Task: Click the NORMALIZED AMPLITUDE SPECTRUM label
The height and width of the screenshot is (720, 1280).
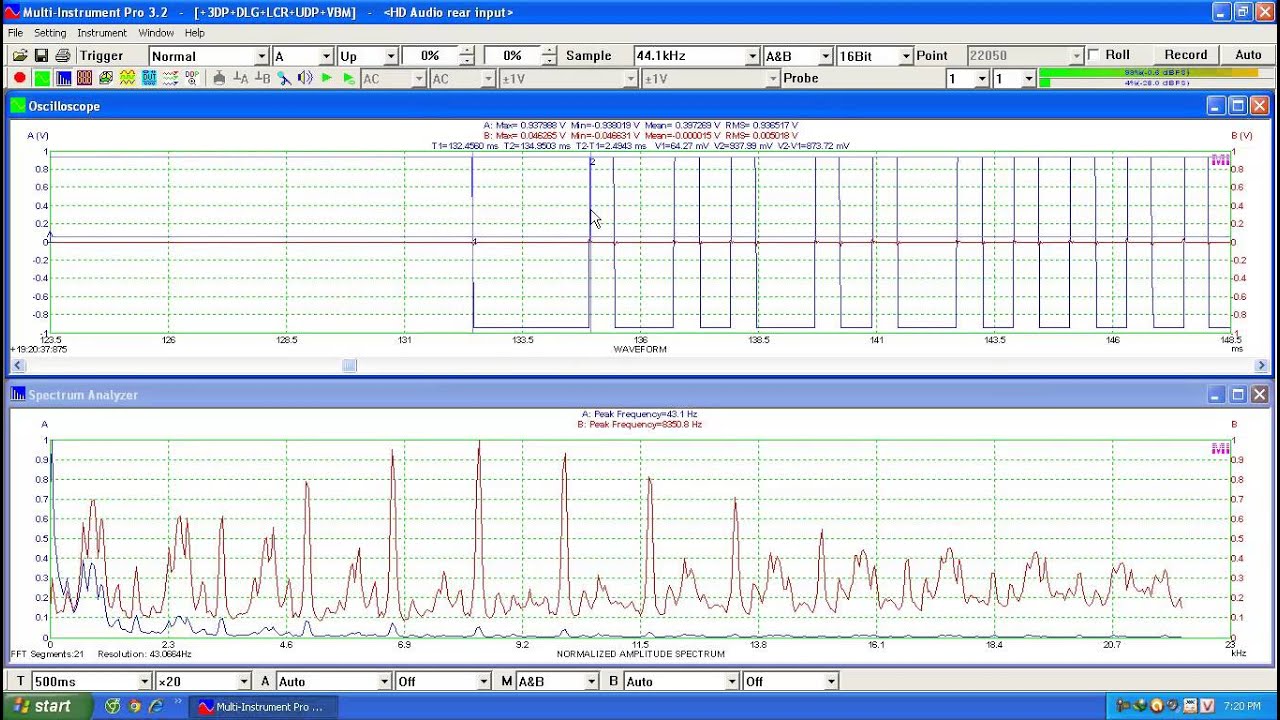Action: click(x=641, y=654)
